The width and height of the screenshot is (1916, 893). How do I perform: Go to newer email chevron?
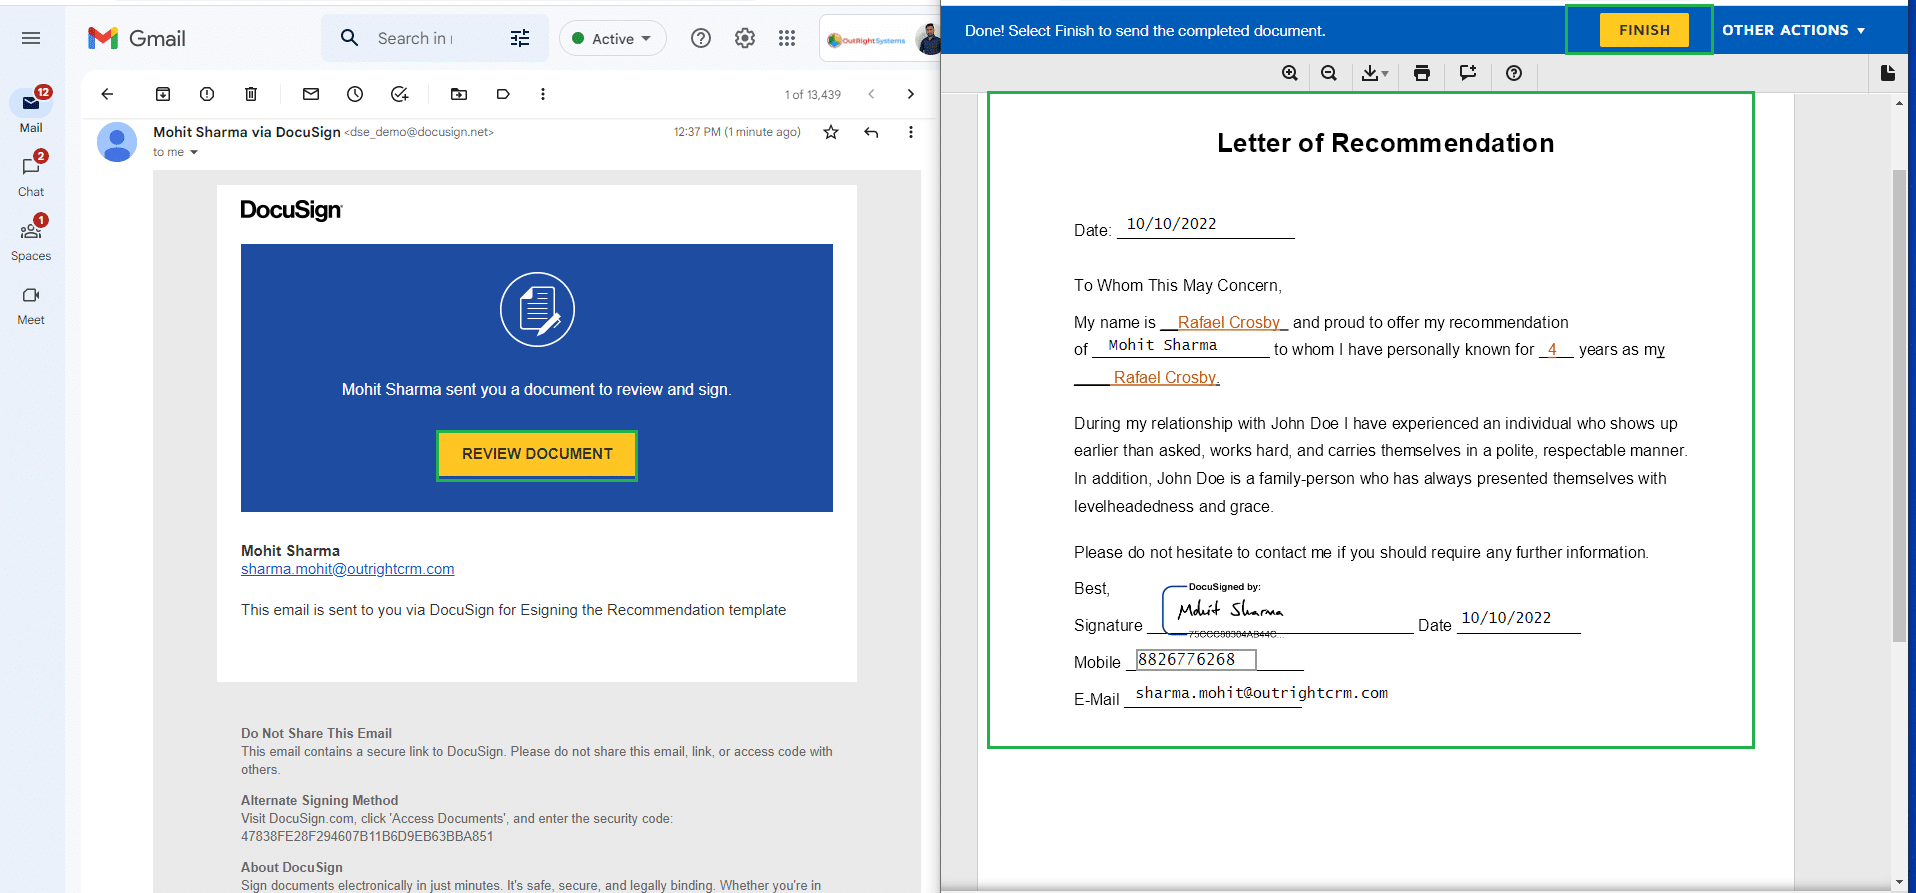(871, 94)
